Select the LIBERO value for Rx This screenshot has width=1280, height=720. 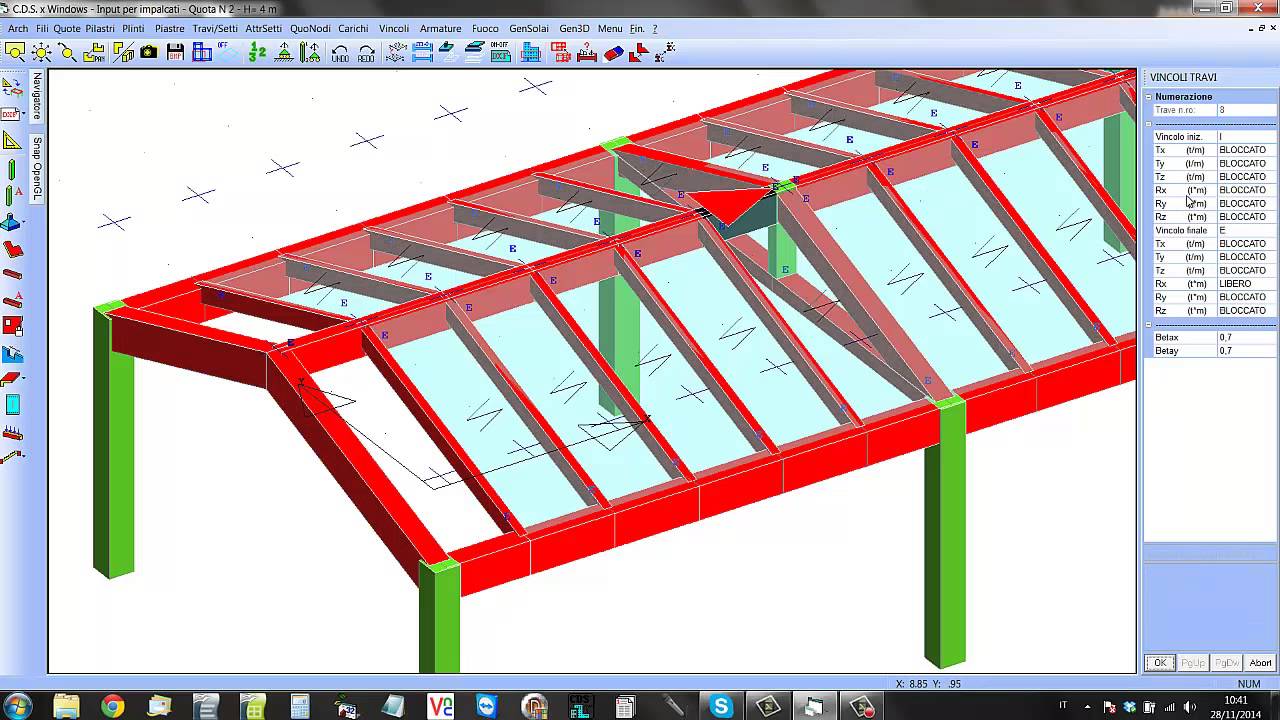[x=1246, y=284]
